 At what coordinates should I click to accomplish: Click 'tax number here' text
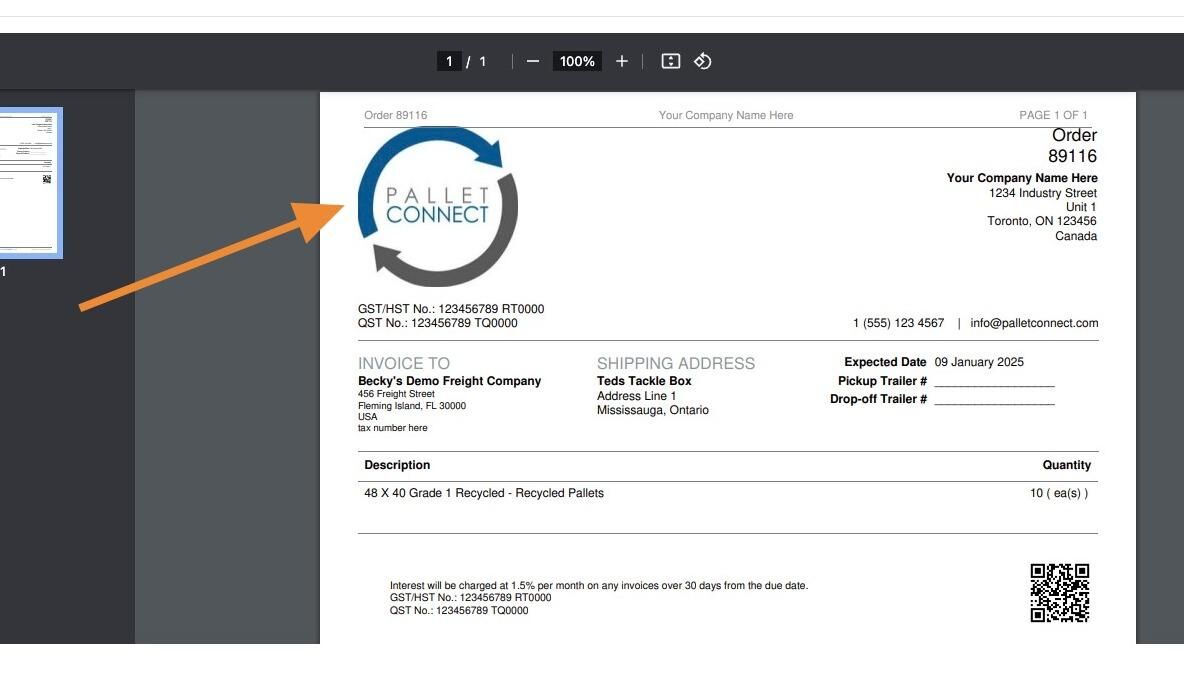393,427
